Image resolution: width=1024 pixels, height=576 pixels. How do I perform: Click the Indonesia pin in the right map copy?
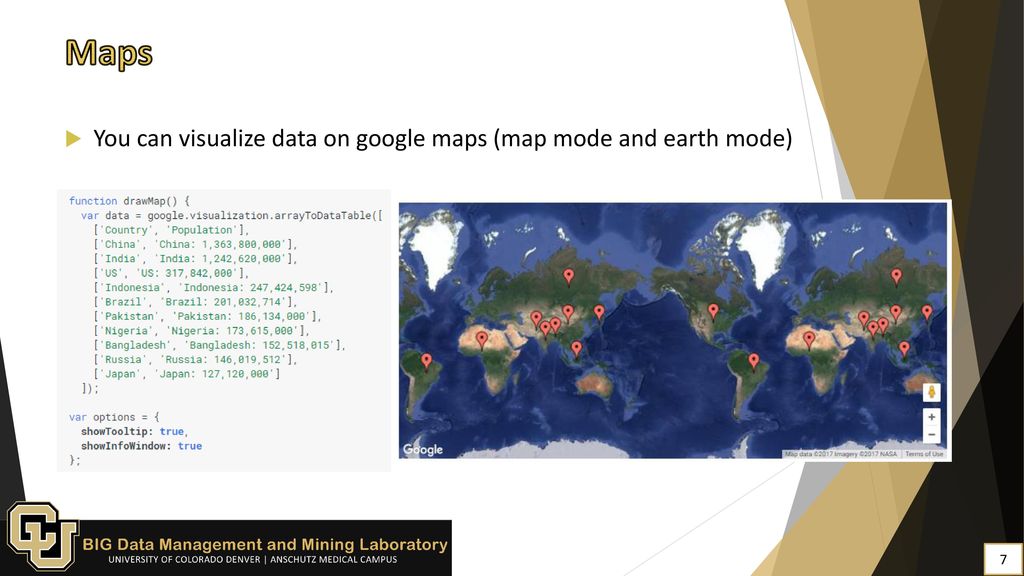click(904, 349)
